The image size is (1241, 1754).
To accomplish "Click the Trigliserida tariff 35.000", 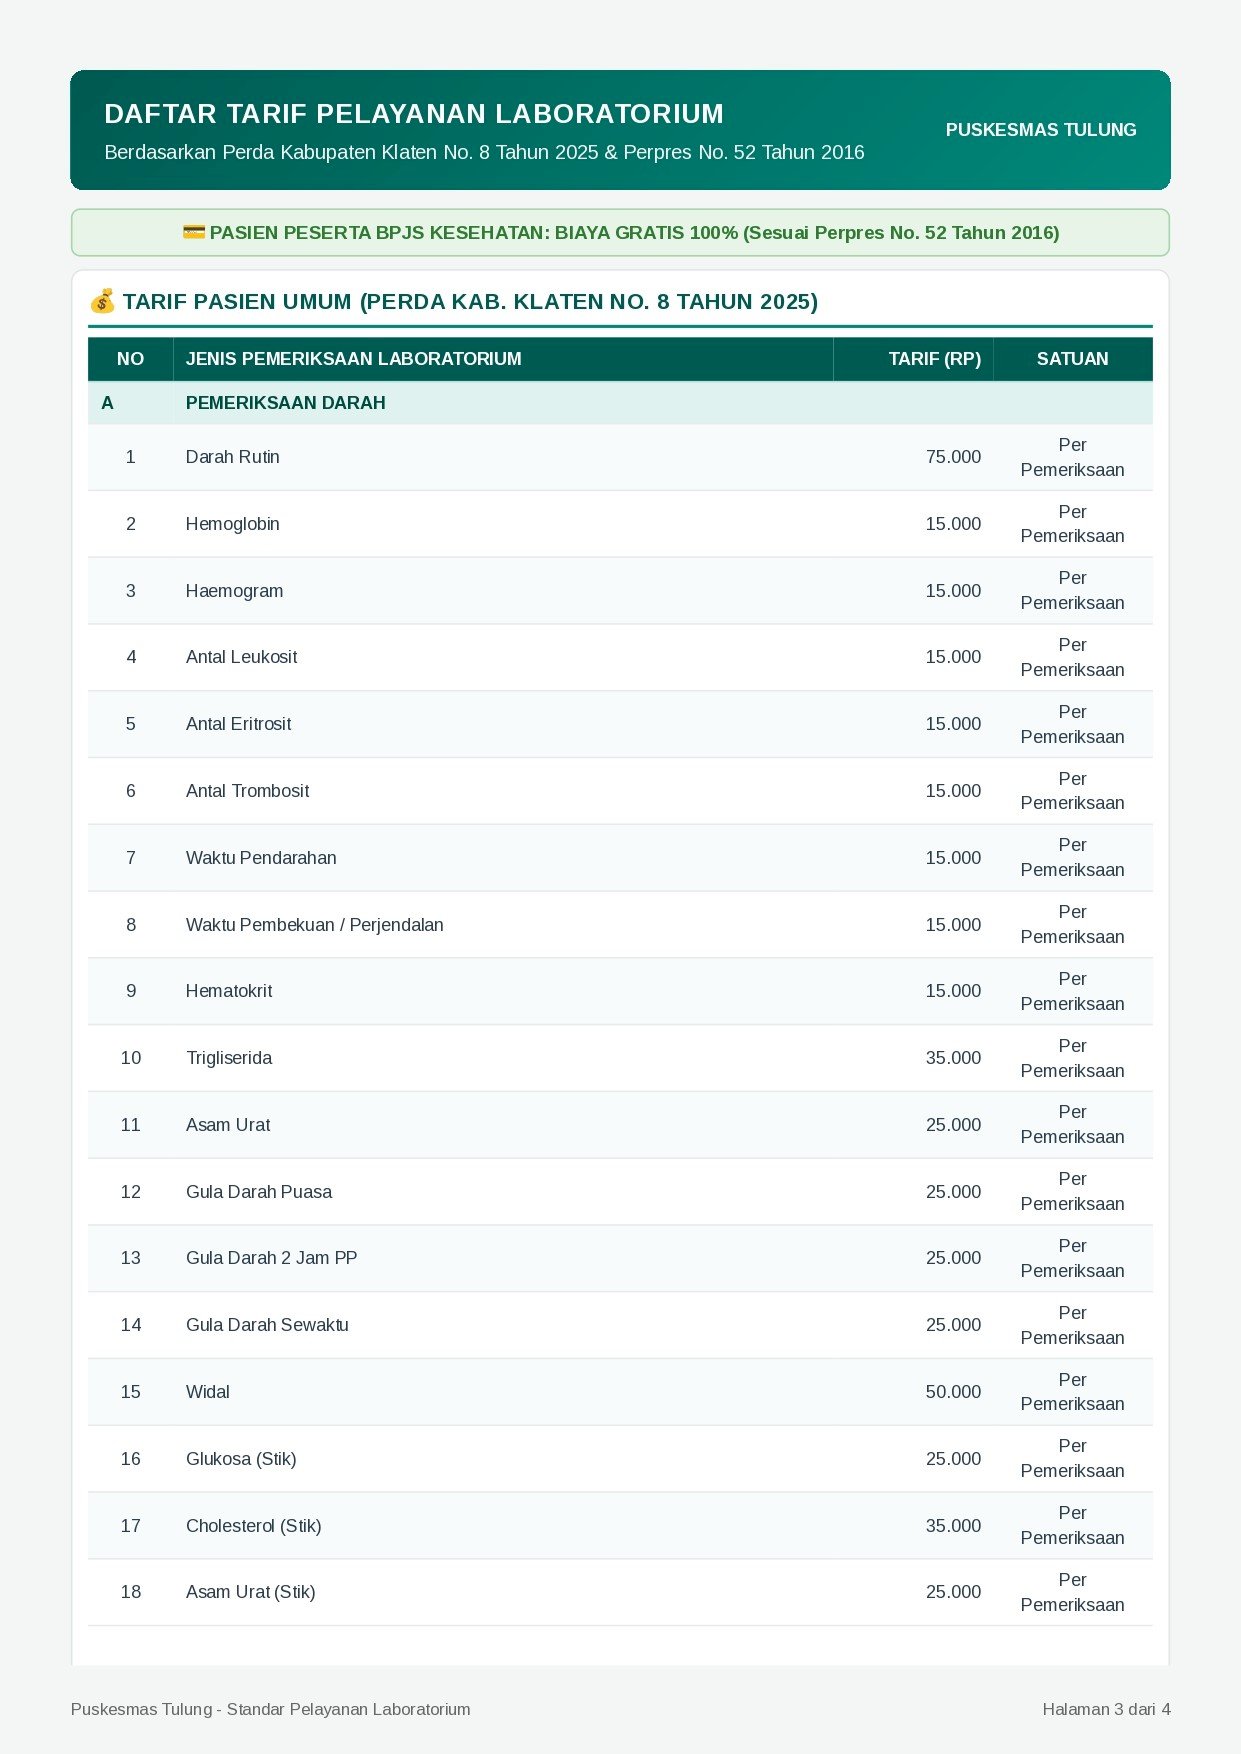I will tap(953, 1058).
